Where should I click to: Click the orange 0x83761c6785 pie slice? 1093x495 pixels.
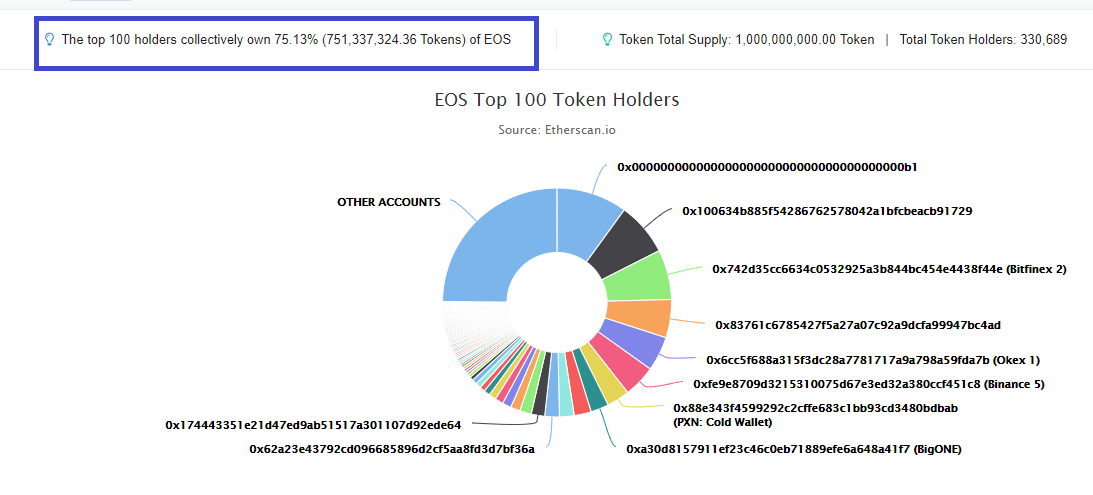(640, 317)
